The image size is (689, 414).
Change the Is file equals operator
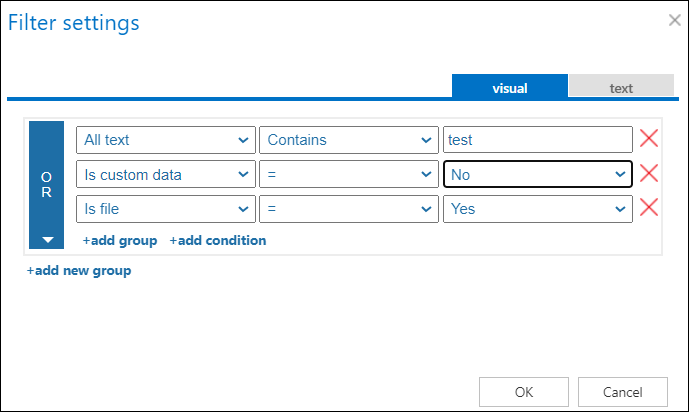pyautogui.click(x=348, y=208)
